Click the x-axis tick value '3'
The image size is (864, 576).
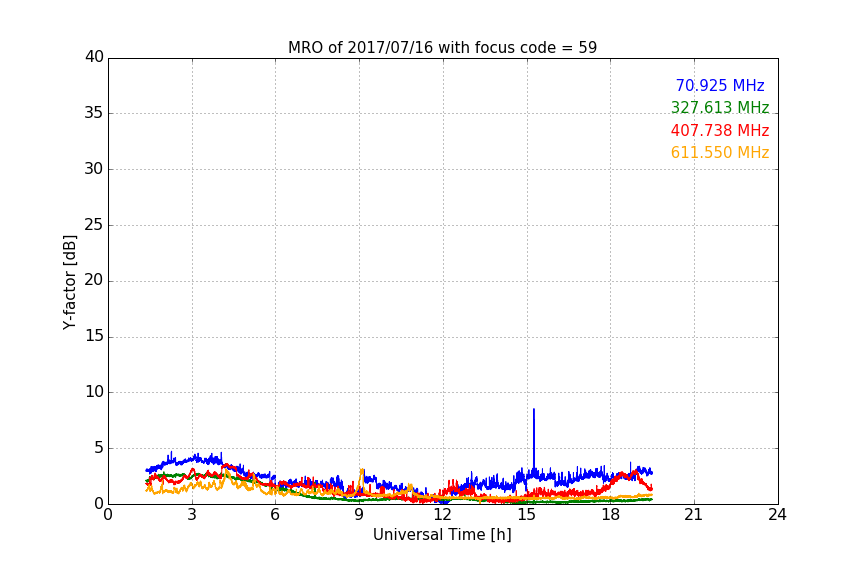[x=192, y=515]
